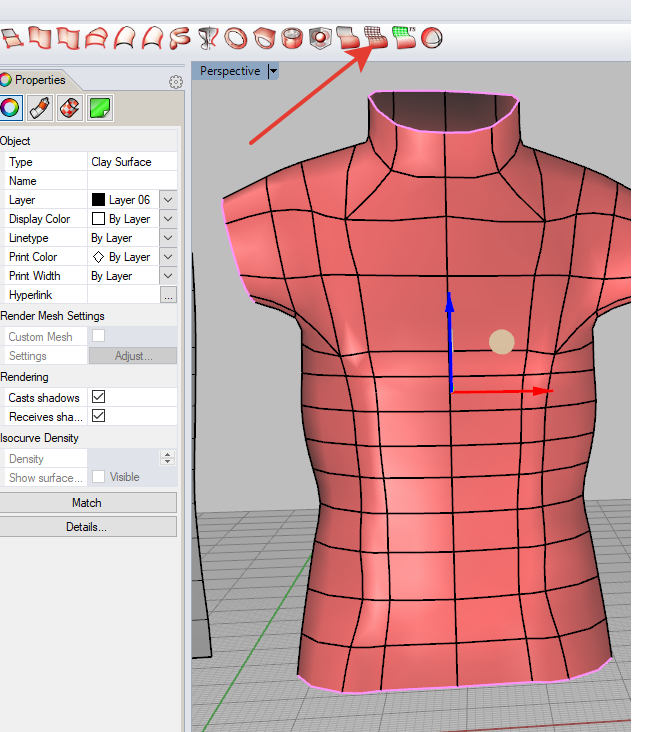Open Texture Mapping properties (checkered roll icon)

click(x=69, y=107)
